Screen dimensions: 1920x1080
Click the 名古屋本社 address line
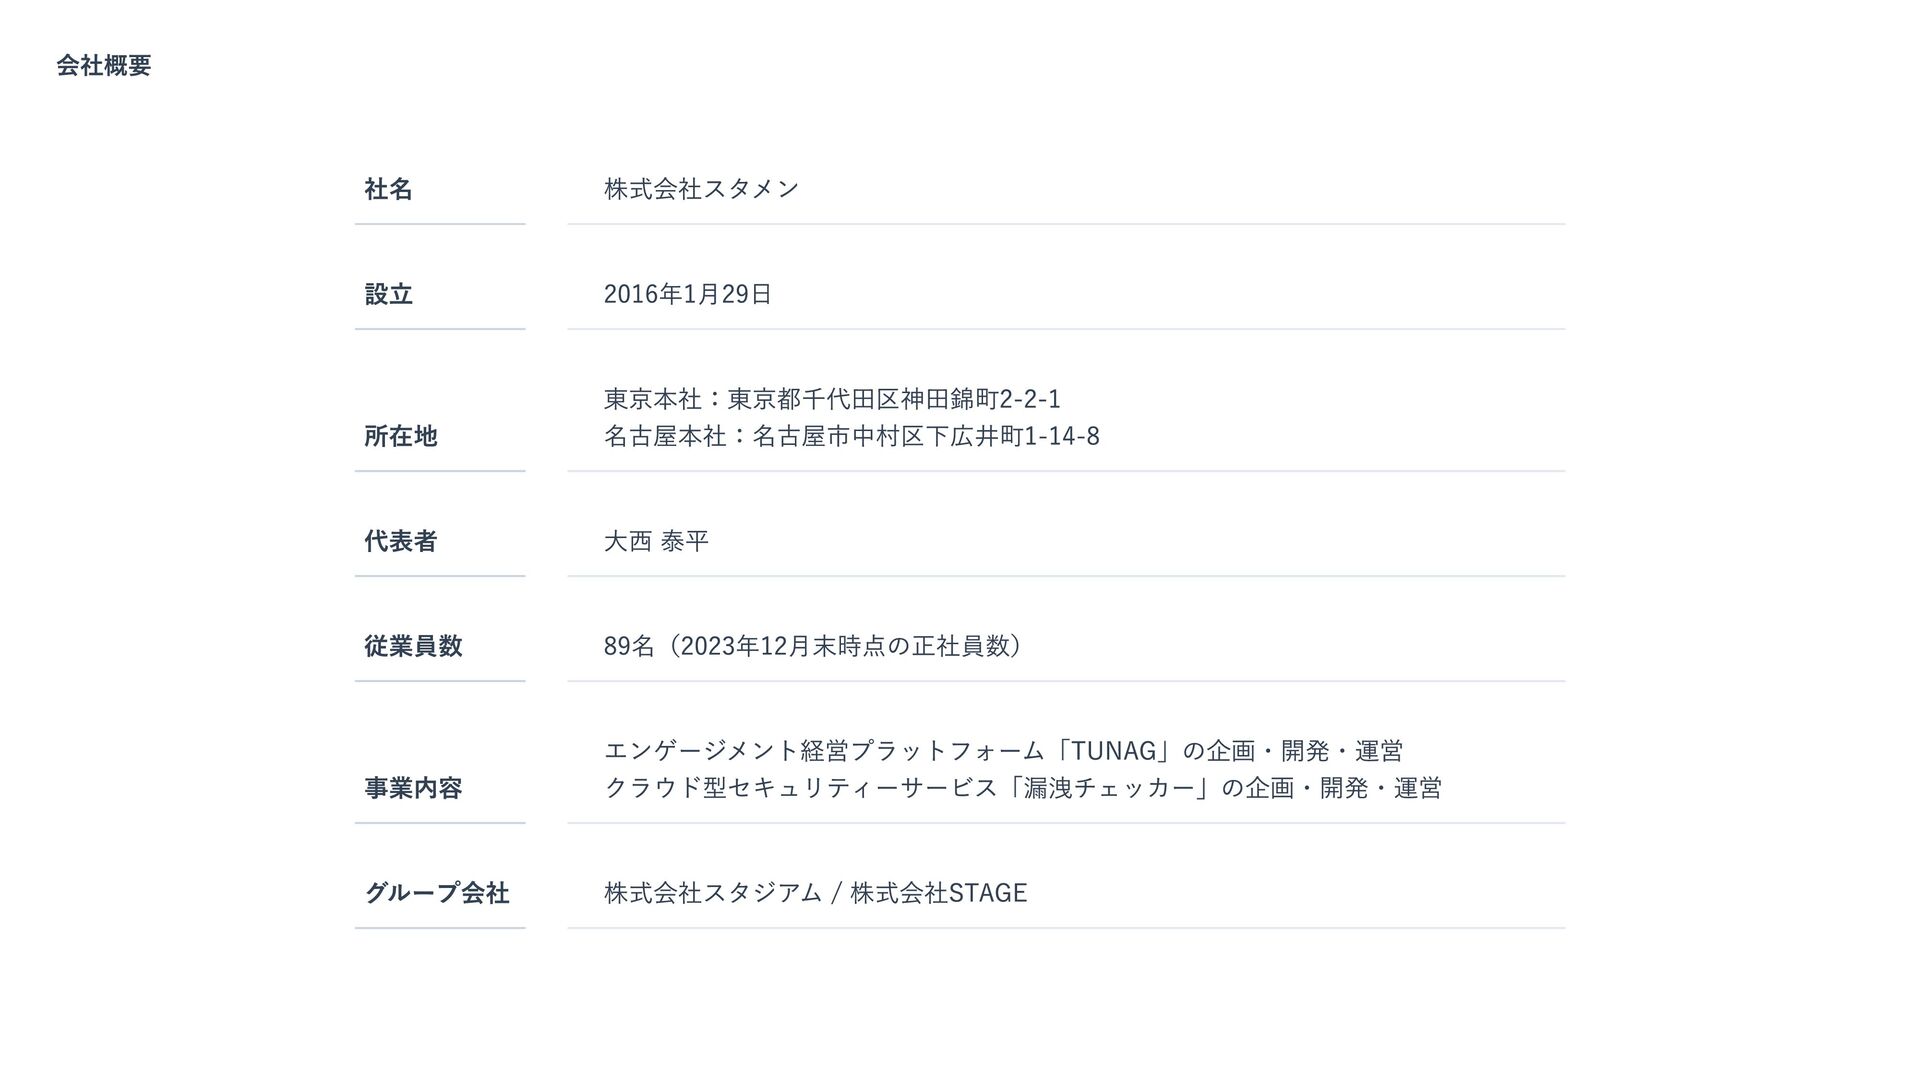(850, 436)
